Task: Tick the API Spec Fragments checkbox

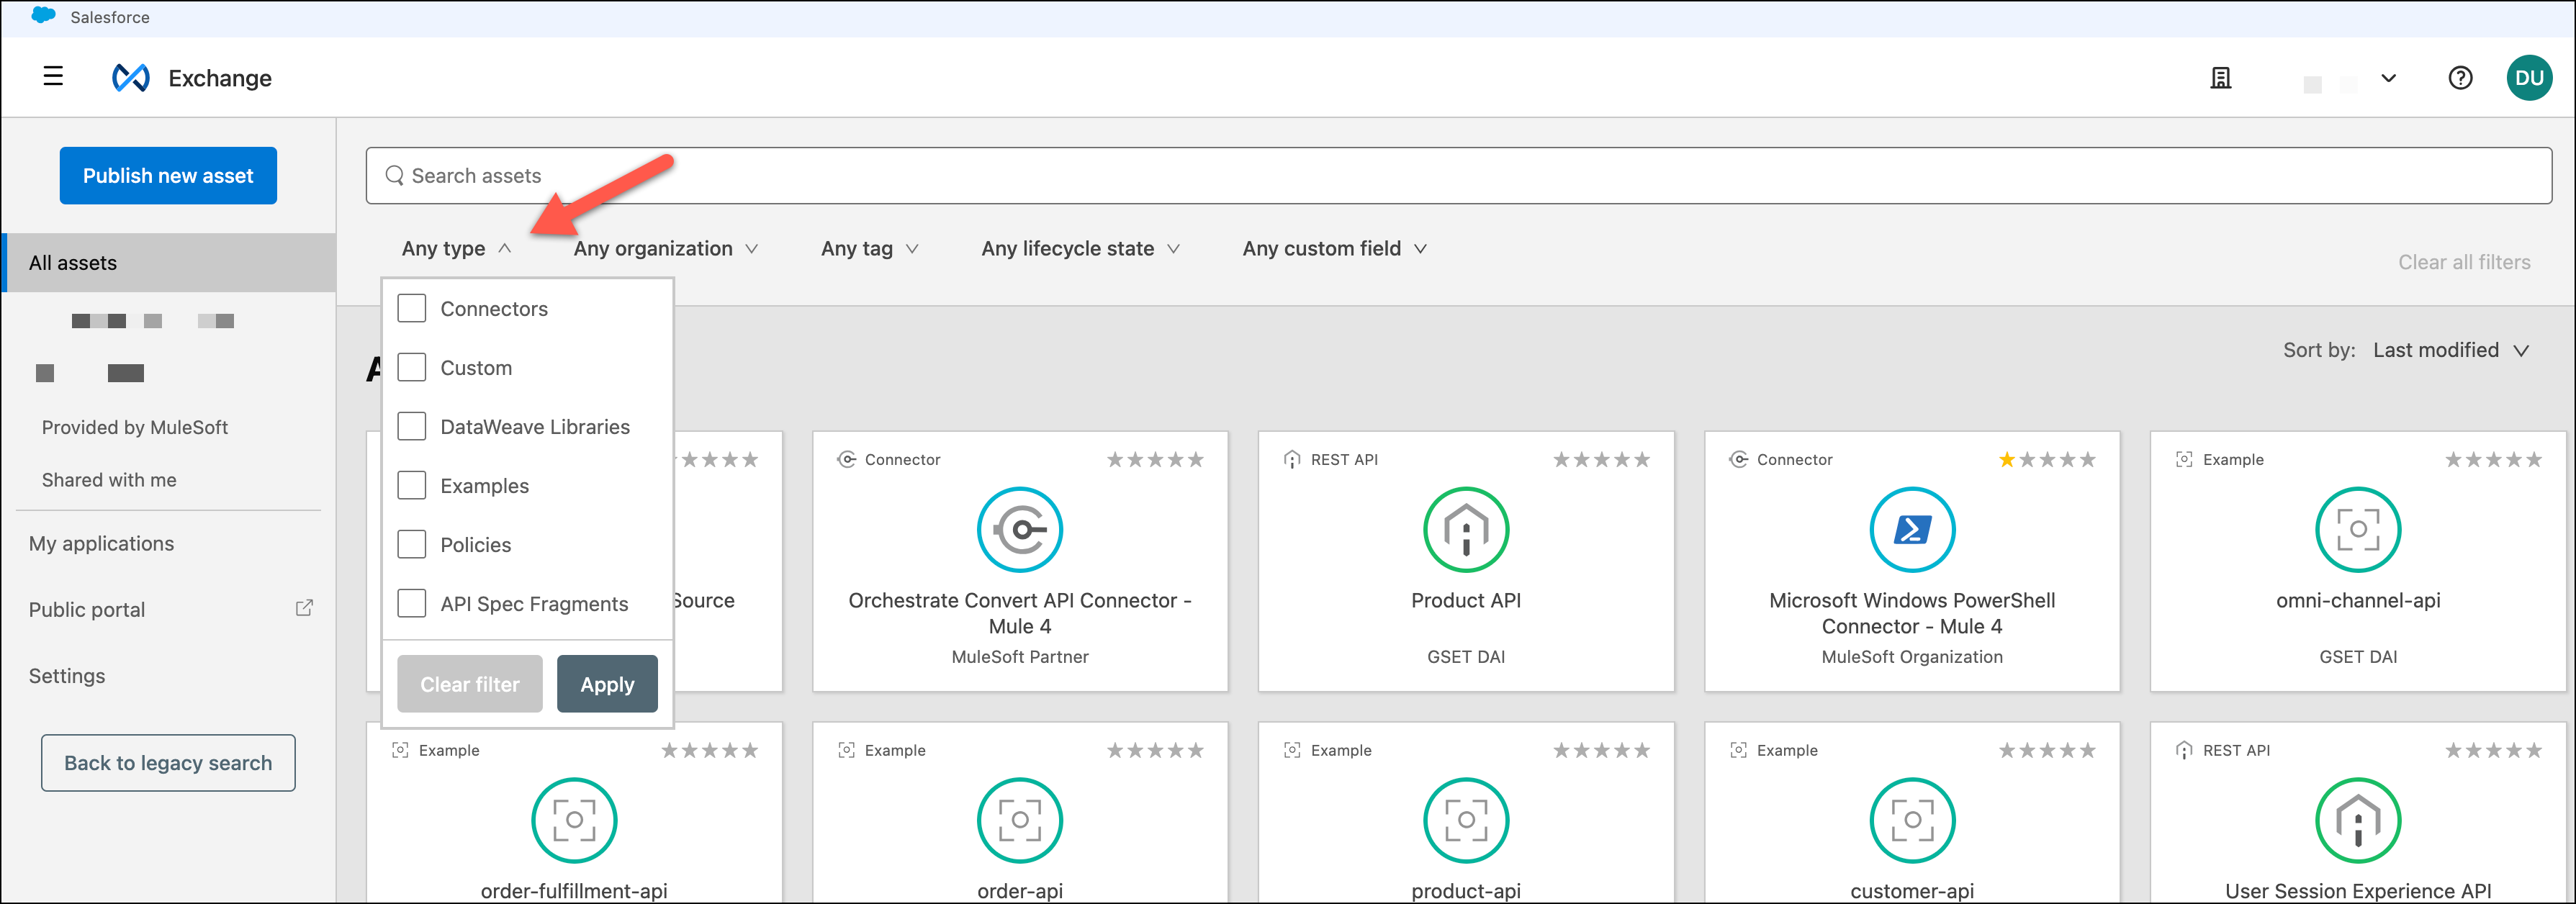Action: pos(412,603)
